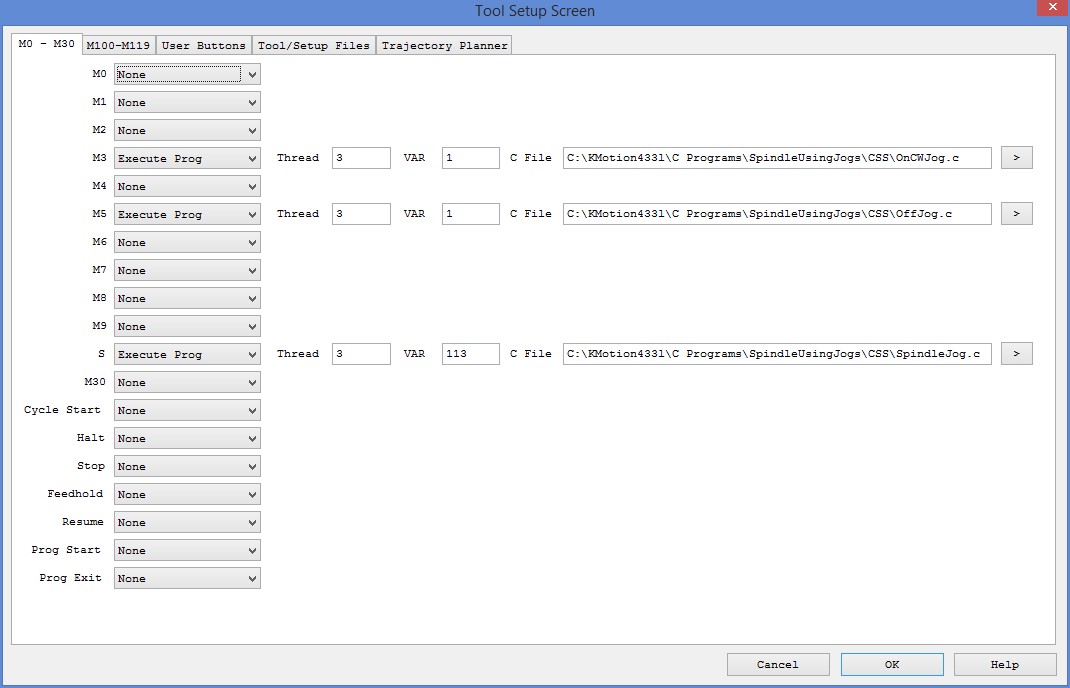Click the M5 C File path field
This screenshot has width=1070, height=688.
coord(777,214)
